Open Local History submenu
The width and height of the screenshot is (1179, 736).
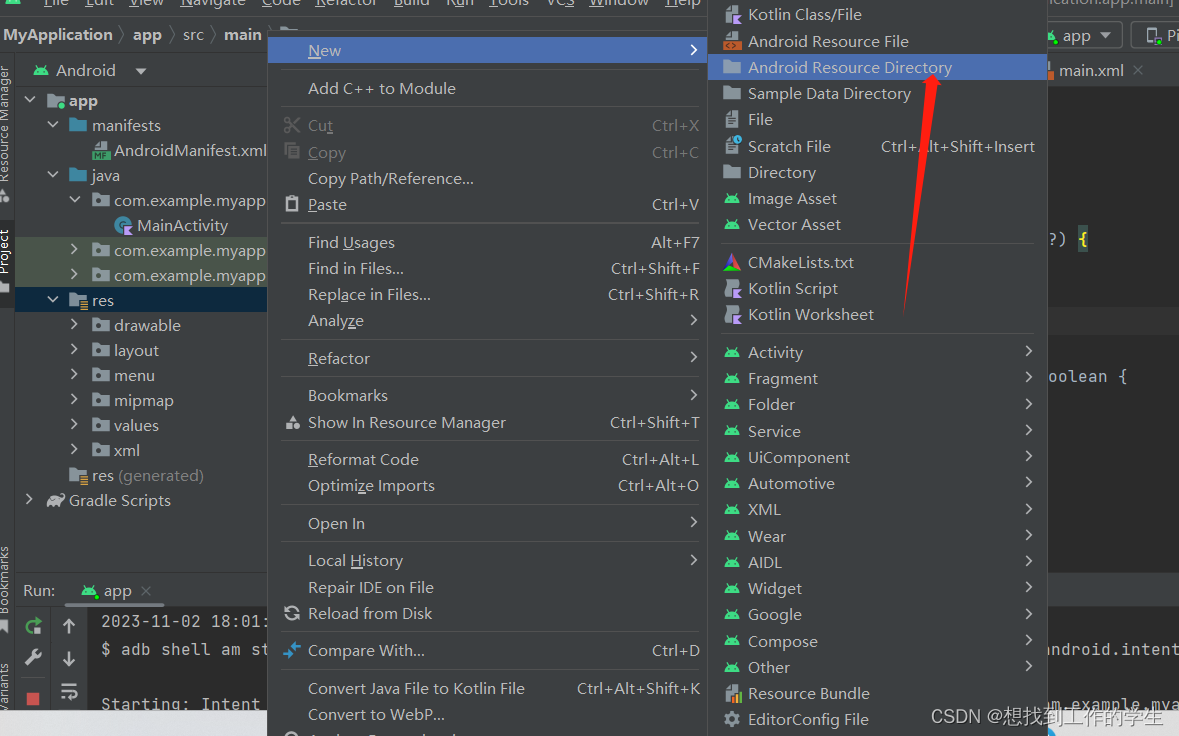487,561
